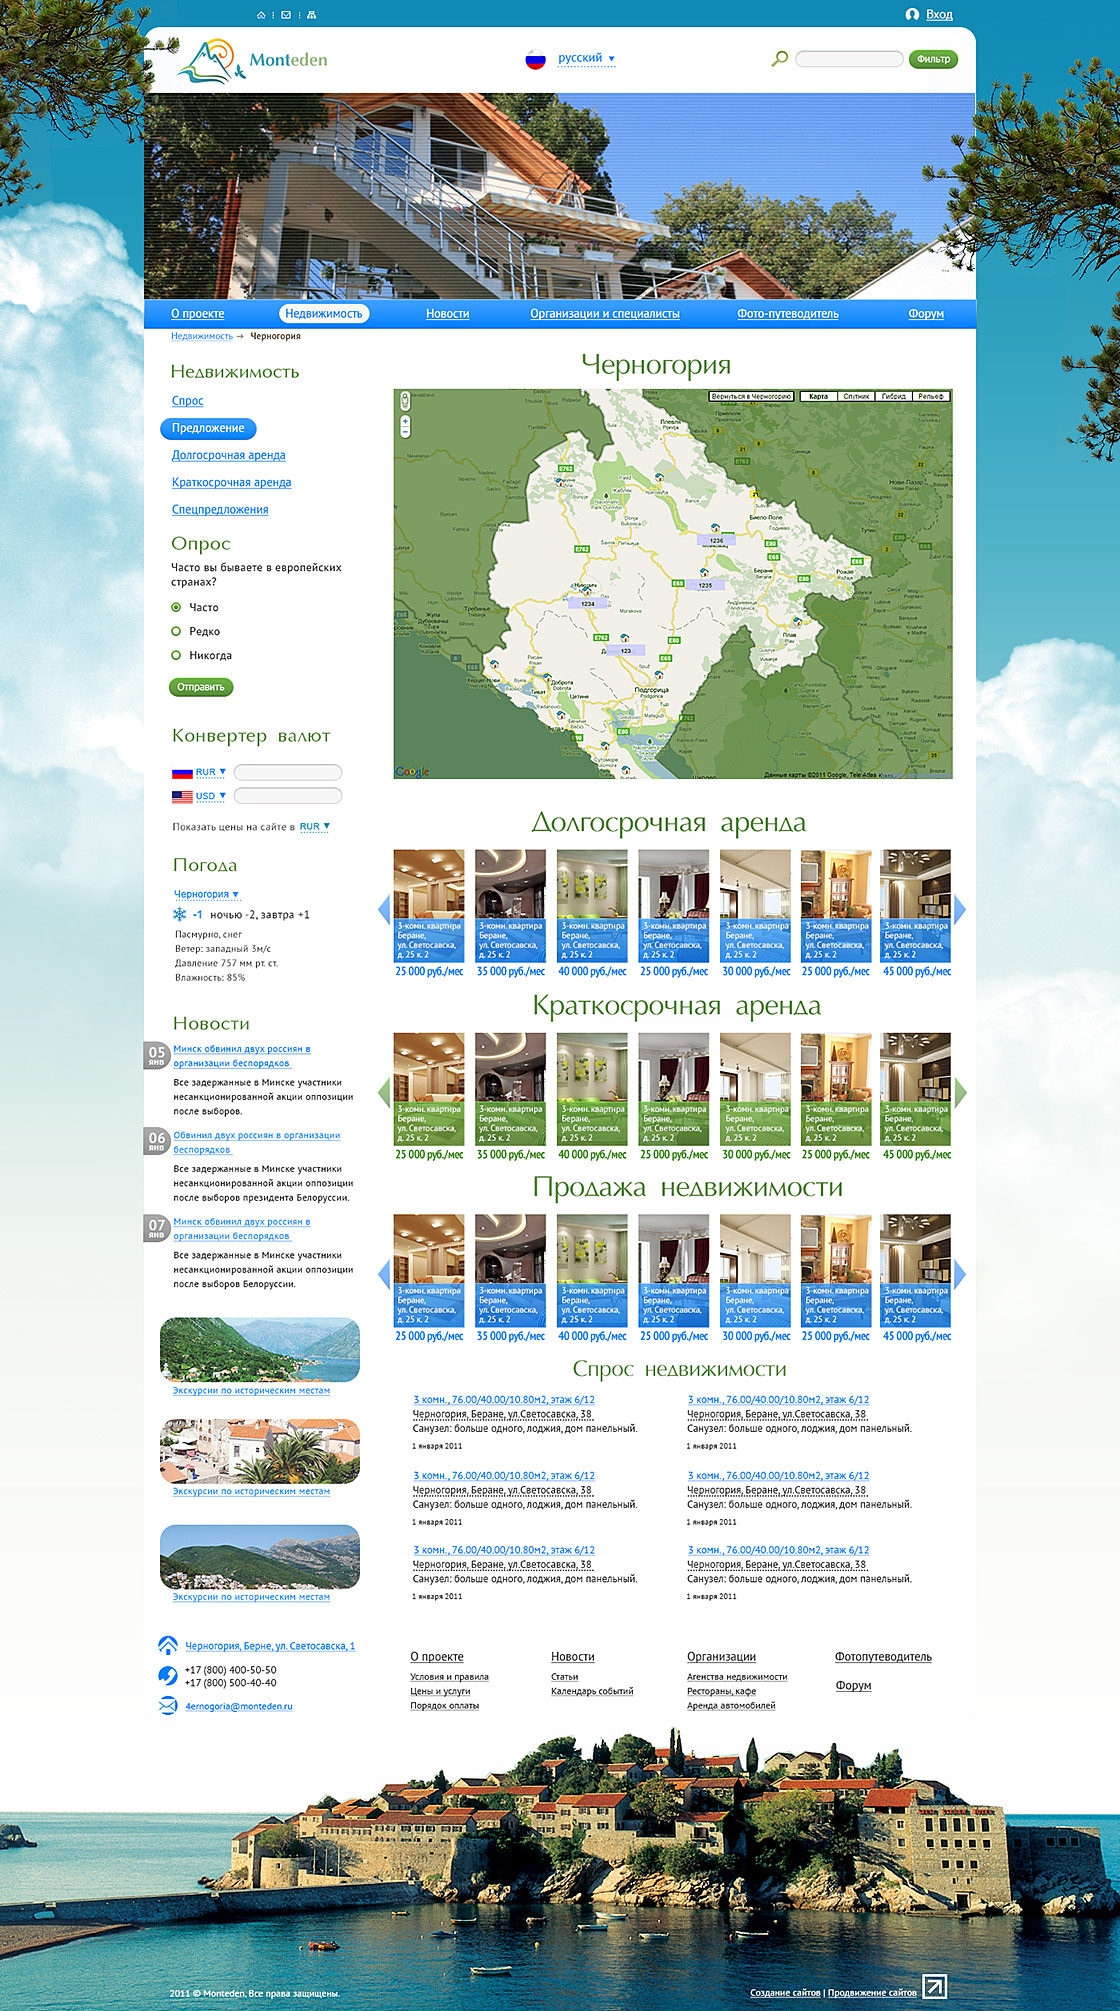Image resolution: width=1120 pixels, height=2011 pixels.
Task: Click the Недвижимость breadcrumb link
Action: point(202,336)
